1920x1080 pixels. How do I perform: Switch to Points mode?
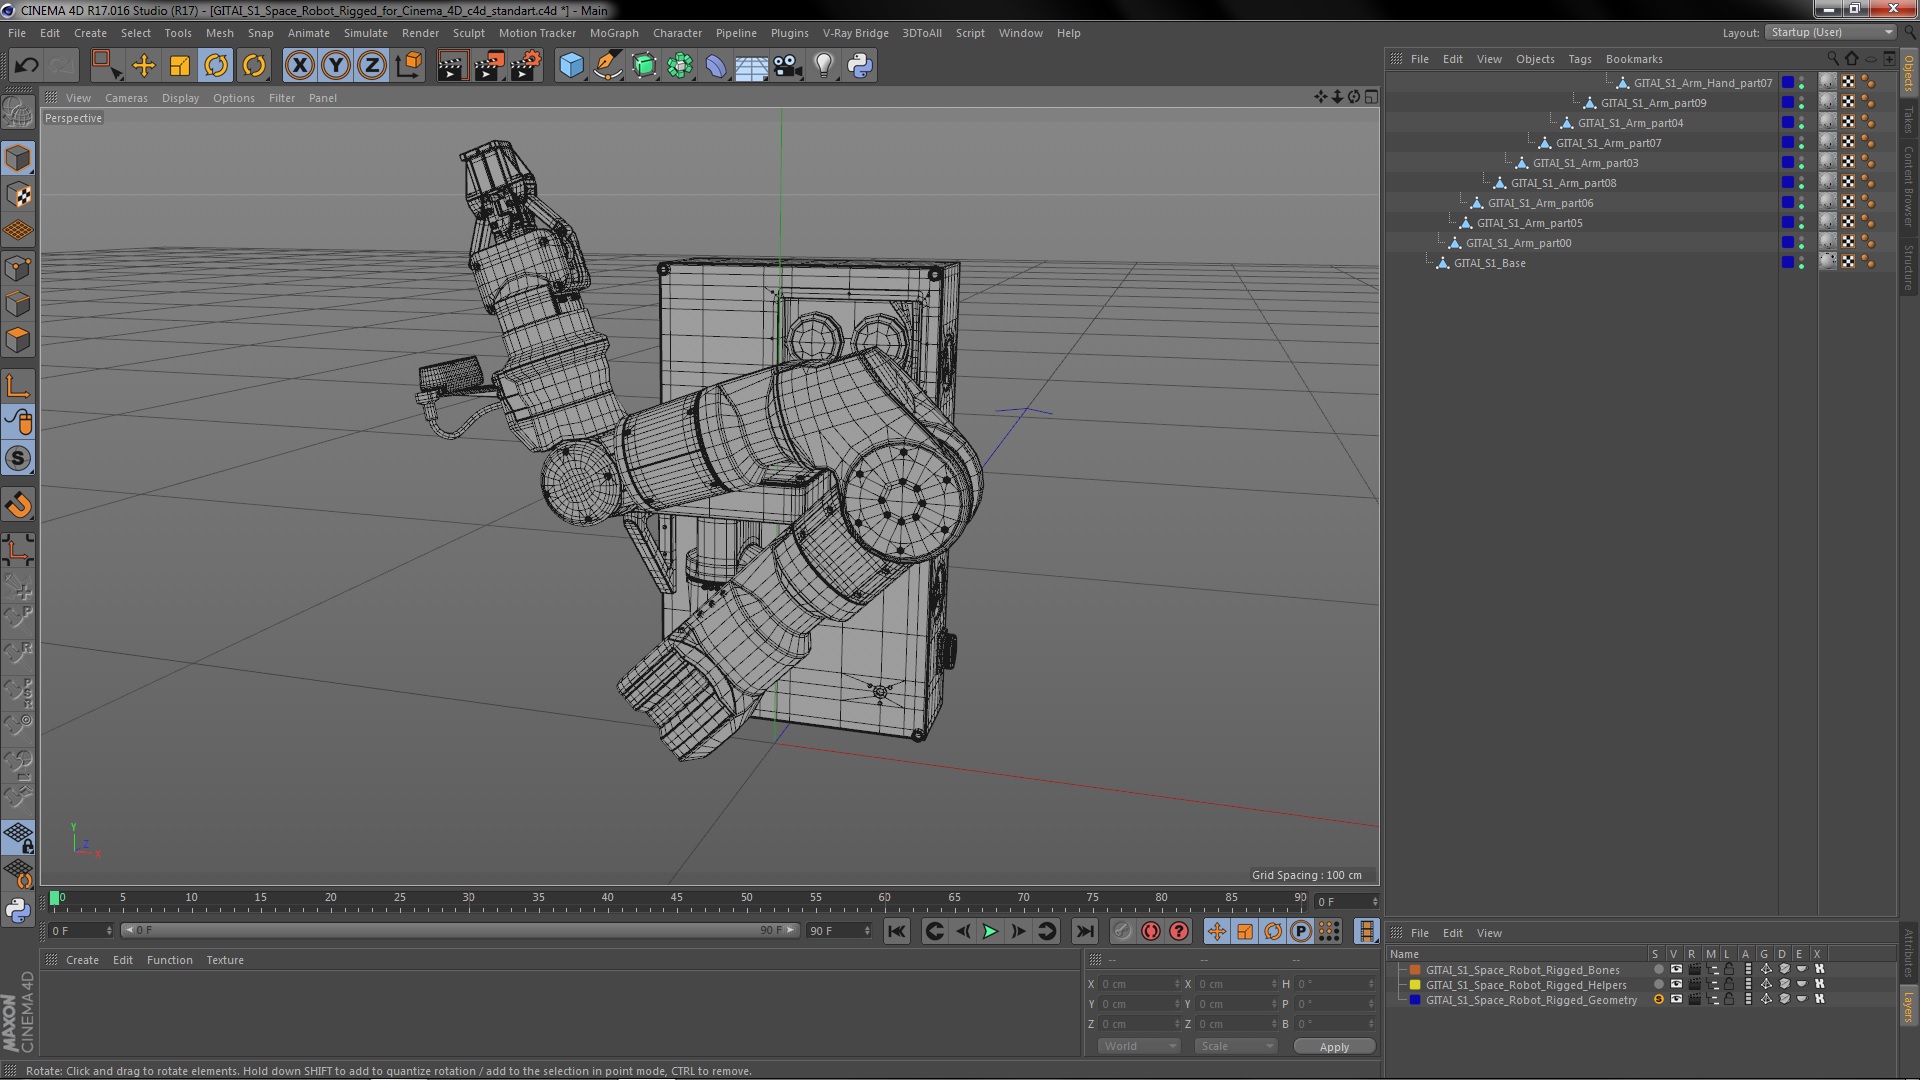coord(18,268)
